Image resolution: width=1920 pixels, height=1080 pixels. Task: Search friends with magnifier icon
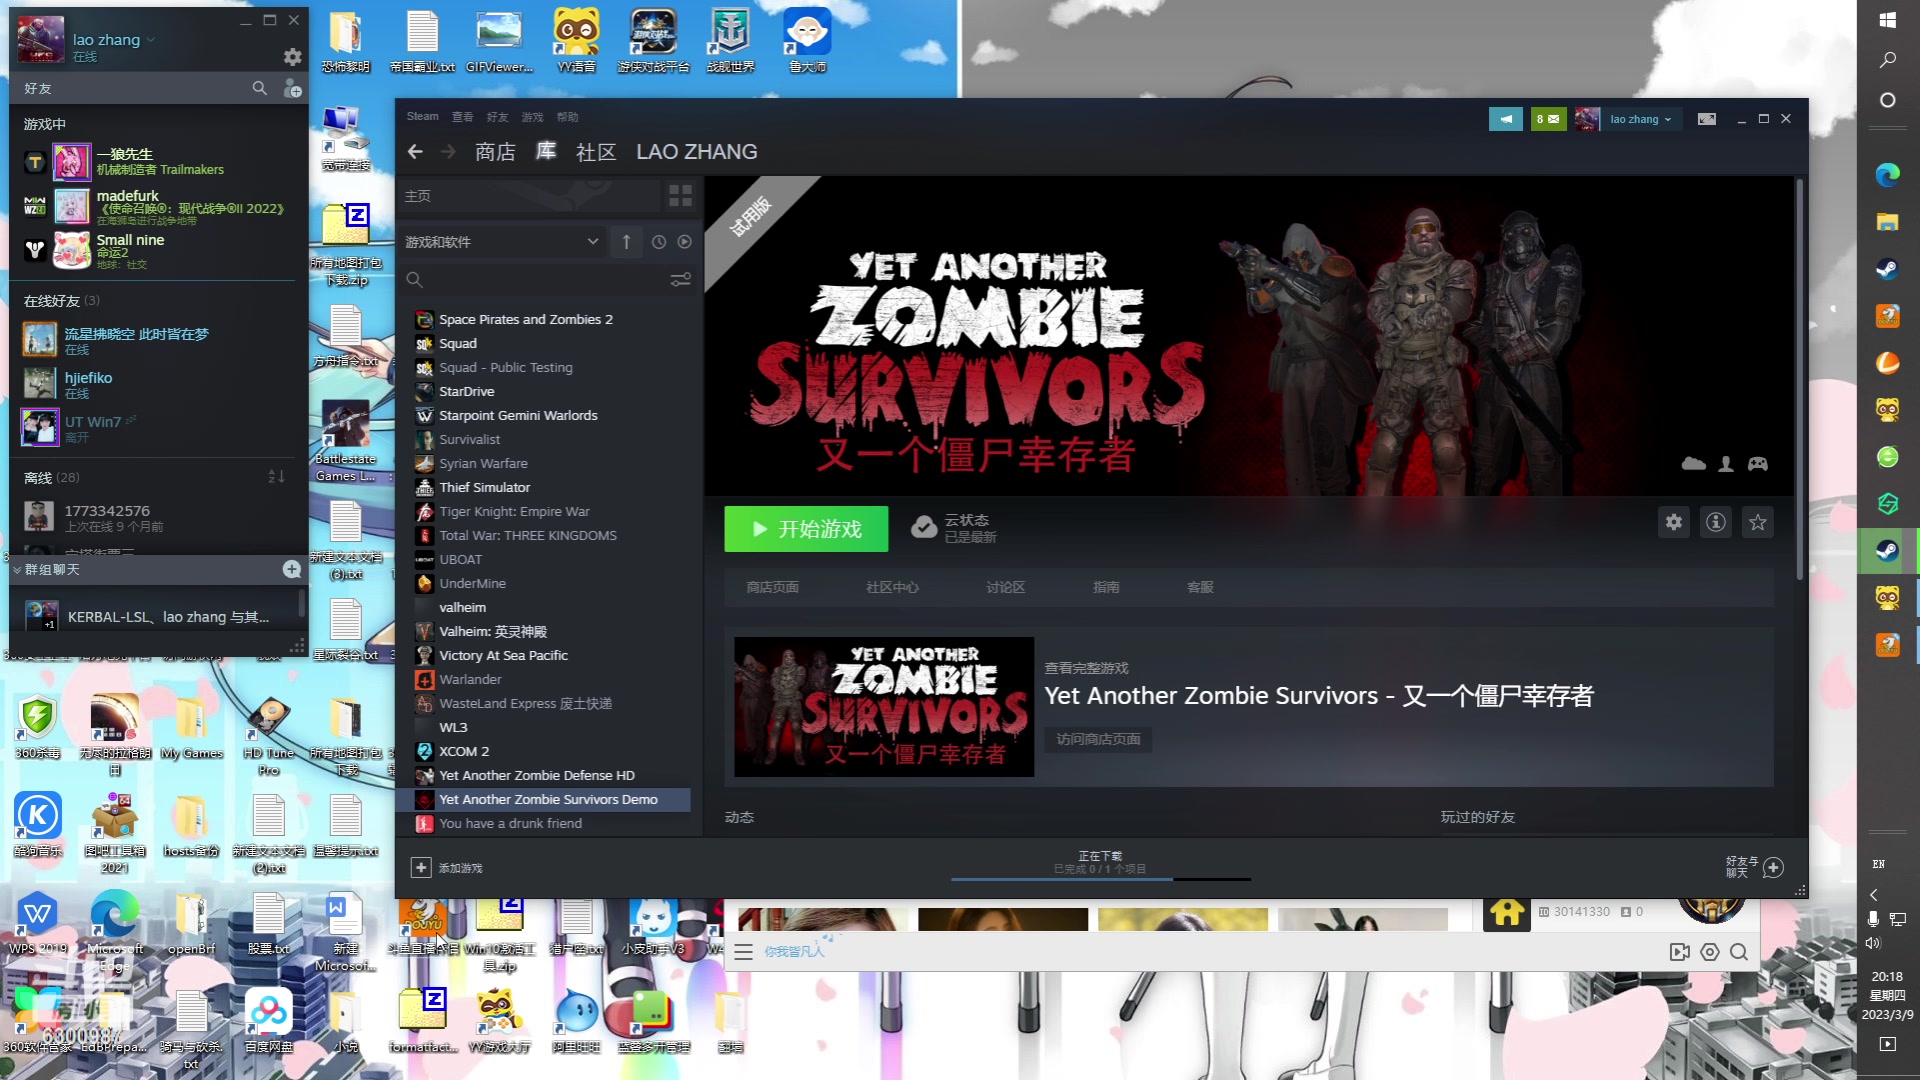pyautogui.click(x=260, y=89)
